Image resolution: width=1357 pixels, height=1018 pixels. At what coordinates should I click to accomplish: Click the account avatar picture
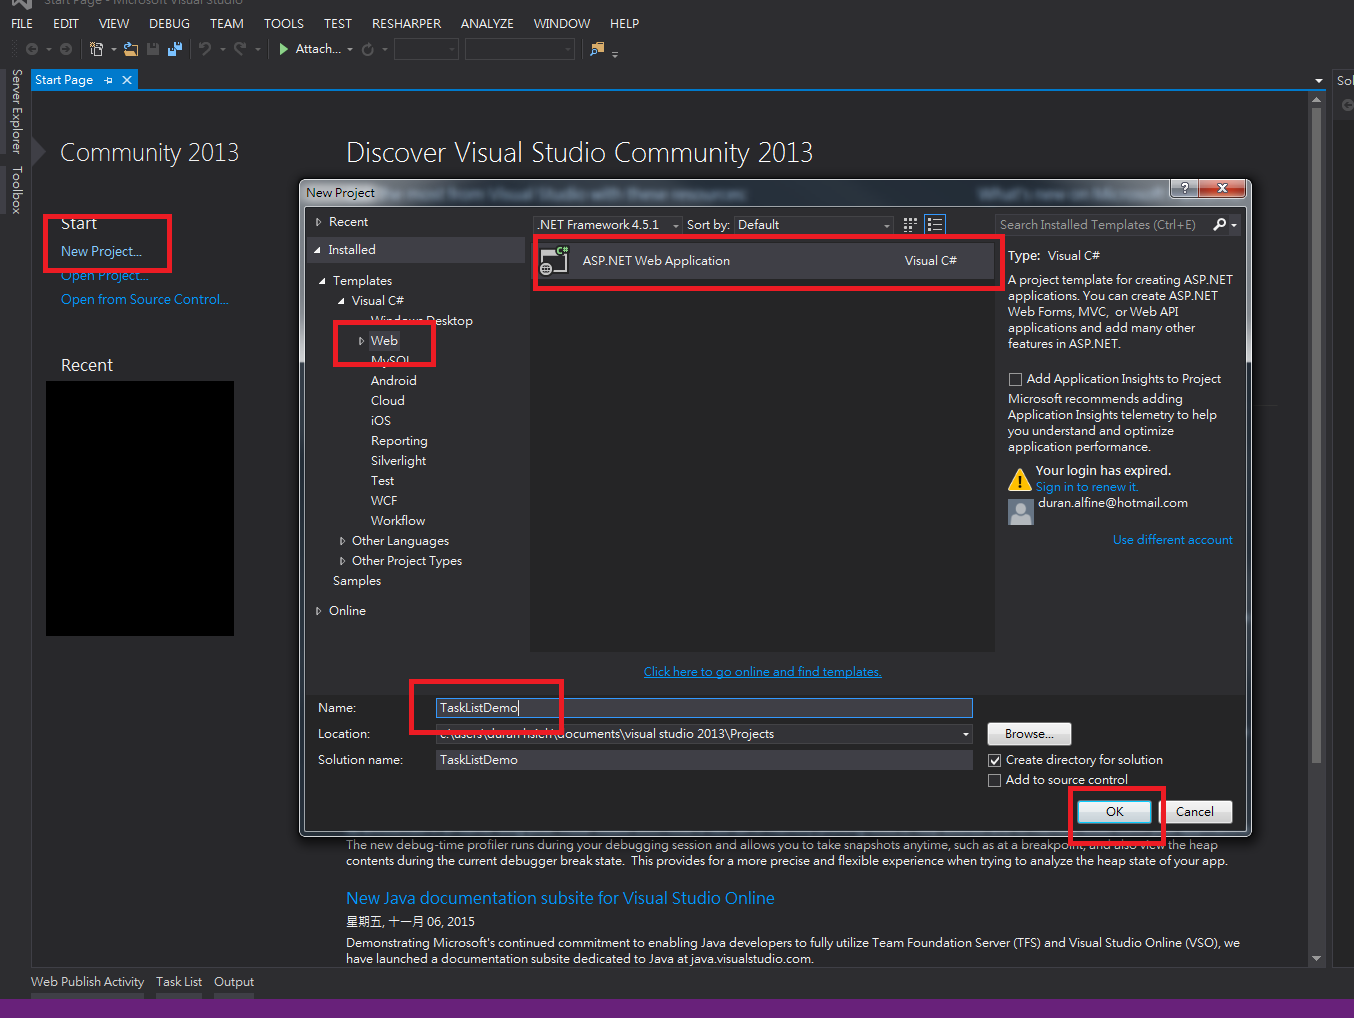[x=1021, y=512]
